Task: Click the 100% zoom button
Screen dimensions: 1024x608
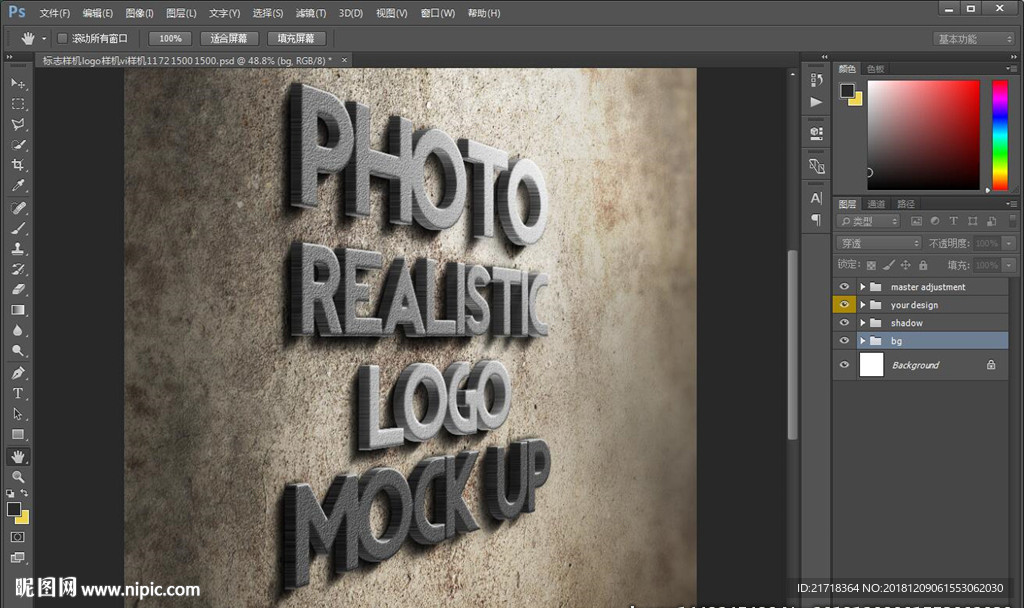Action: (x=170, y=38)
